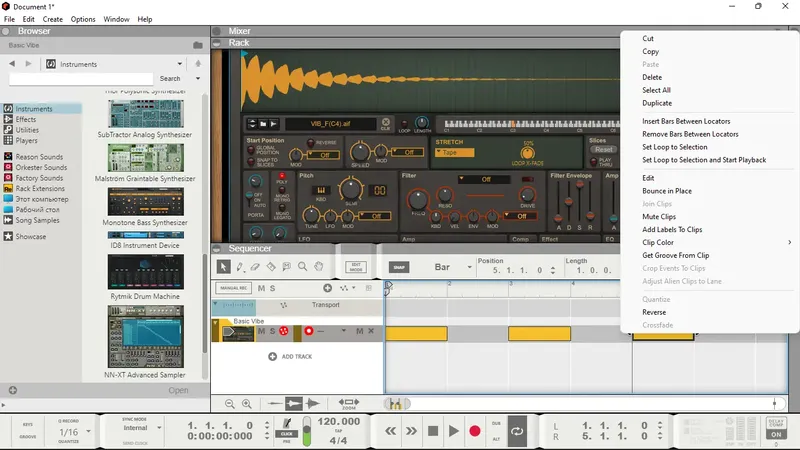The width and height of the screenshot is (800, 450).
Task: Select the arrow selection tool in Sequencer
Action: tap(223, 266)
